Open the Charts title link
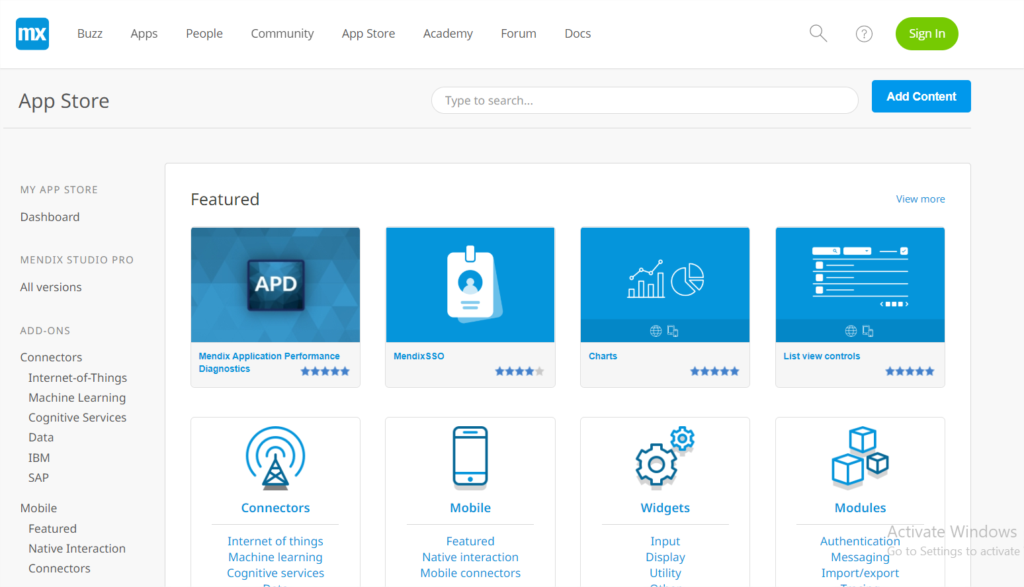The height and width of the screenshot is (587, 1024). (x=602, y=356)
